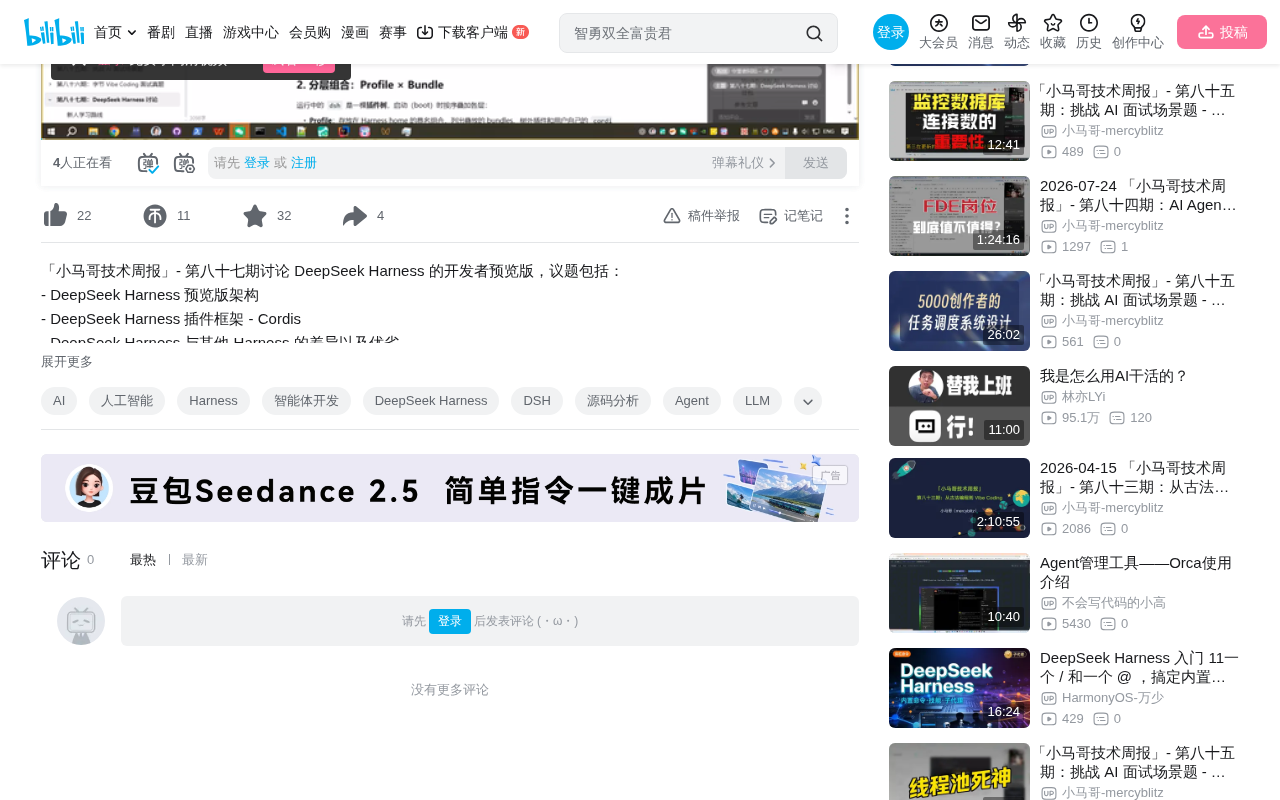Image resolution: width=1280 pixels, height=800 pixels.
Task: Expand description via 展开更多
Action: 67,362
